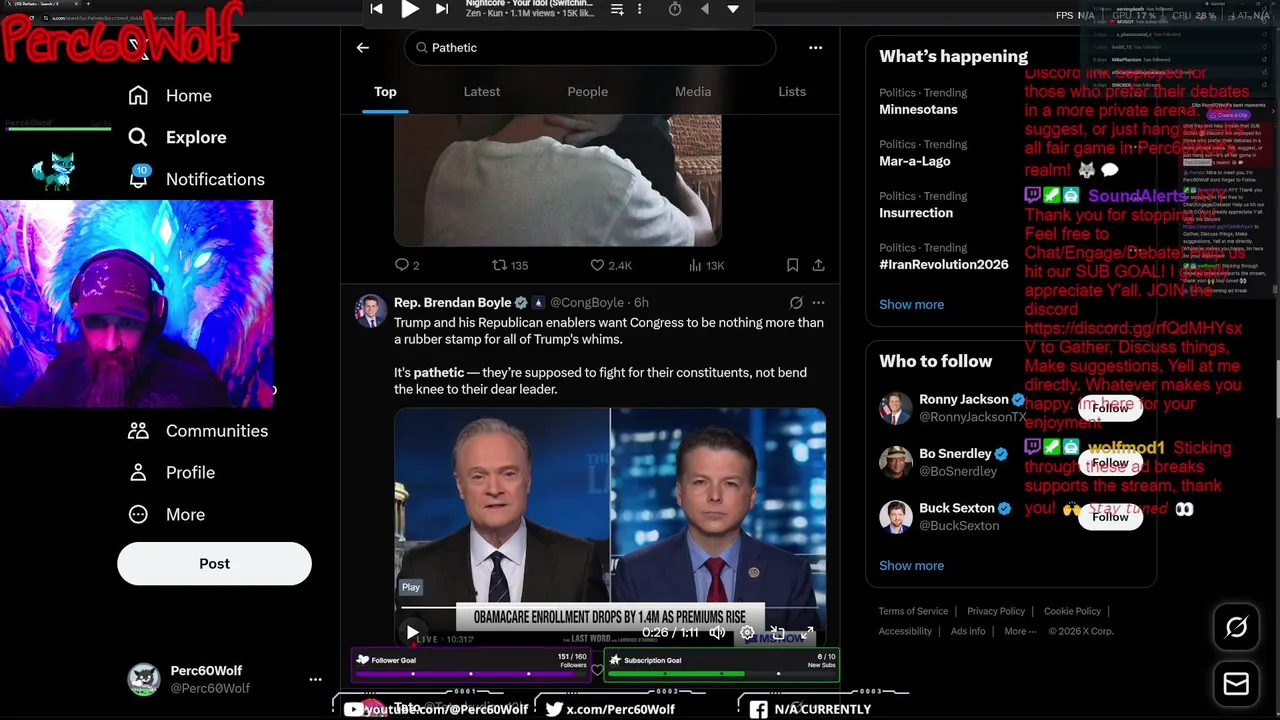Click the Perc60Wolf account avatar
The height and width of the screenshot is (720, 1280).
click(144, 679)
